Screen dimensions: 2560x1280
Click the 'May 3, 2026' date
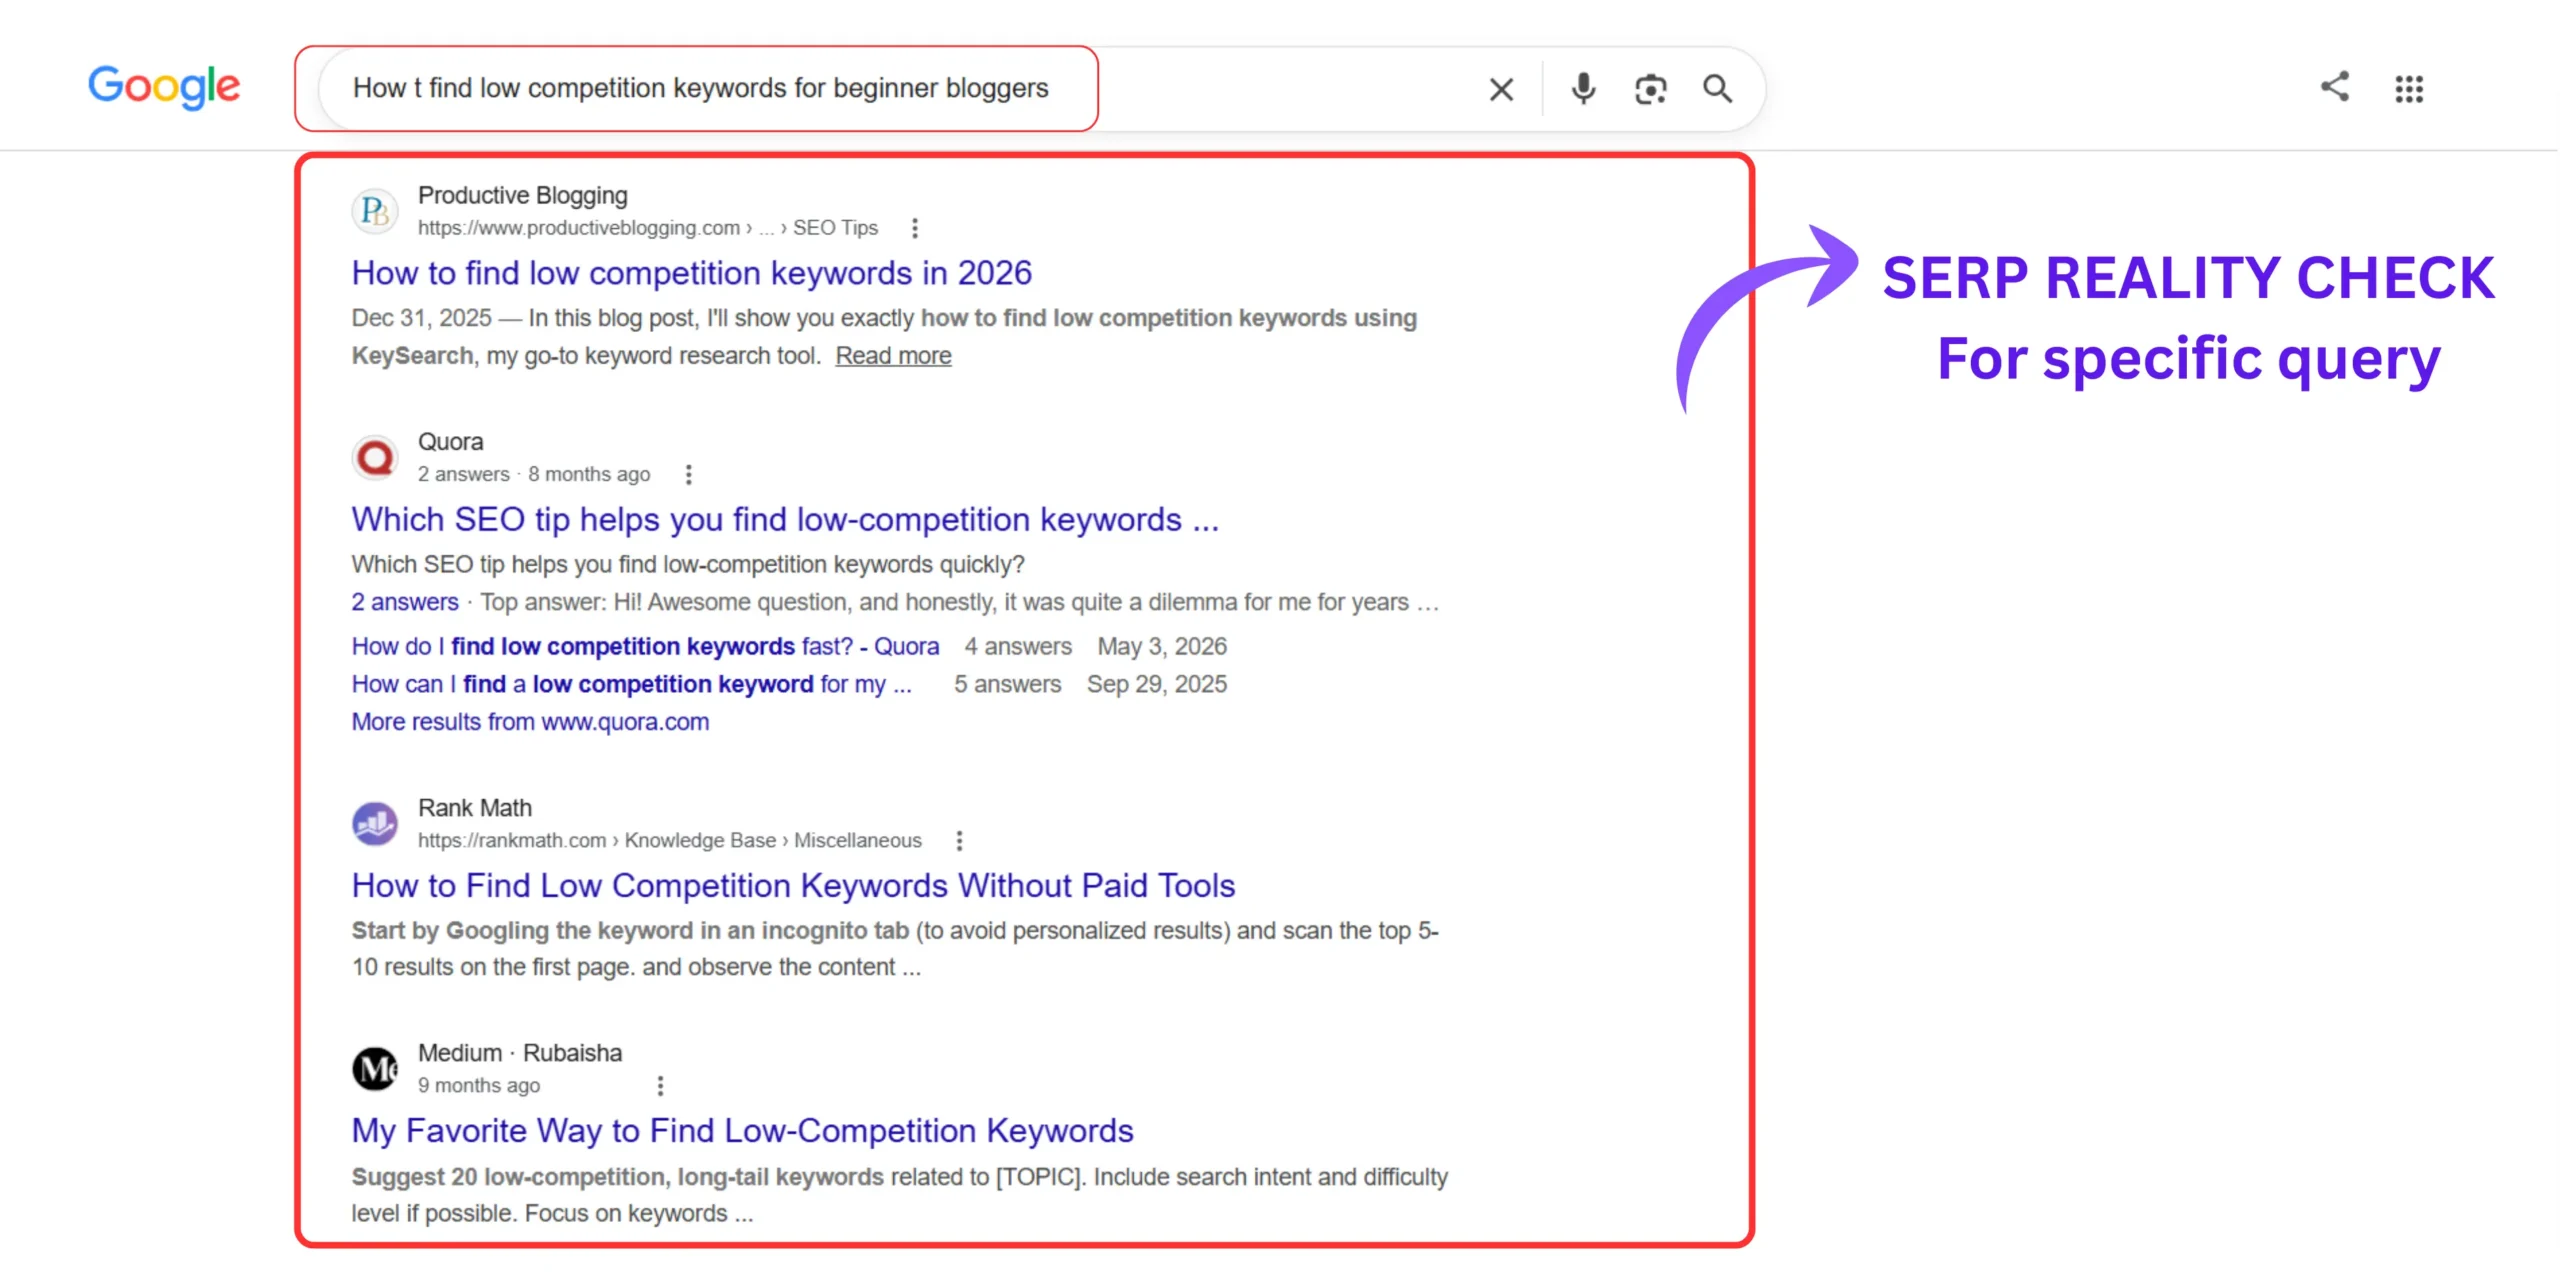pos(1162,647)
